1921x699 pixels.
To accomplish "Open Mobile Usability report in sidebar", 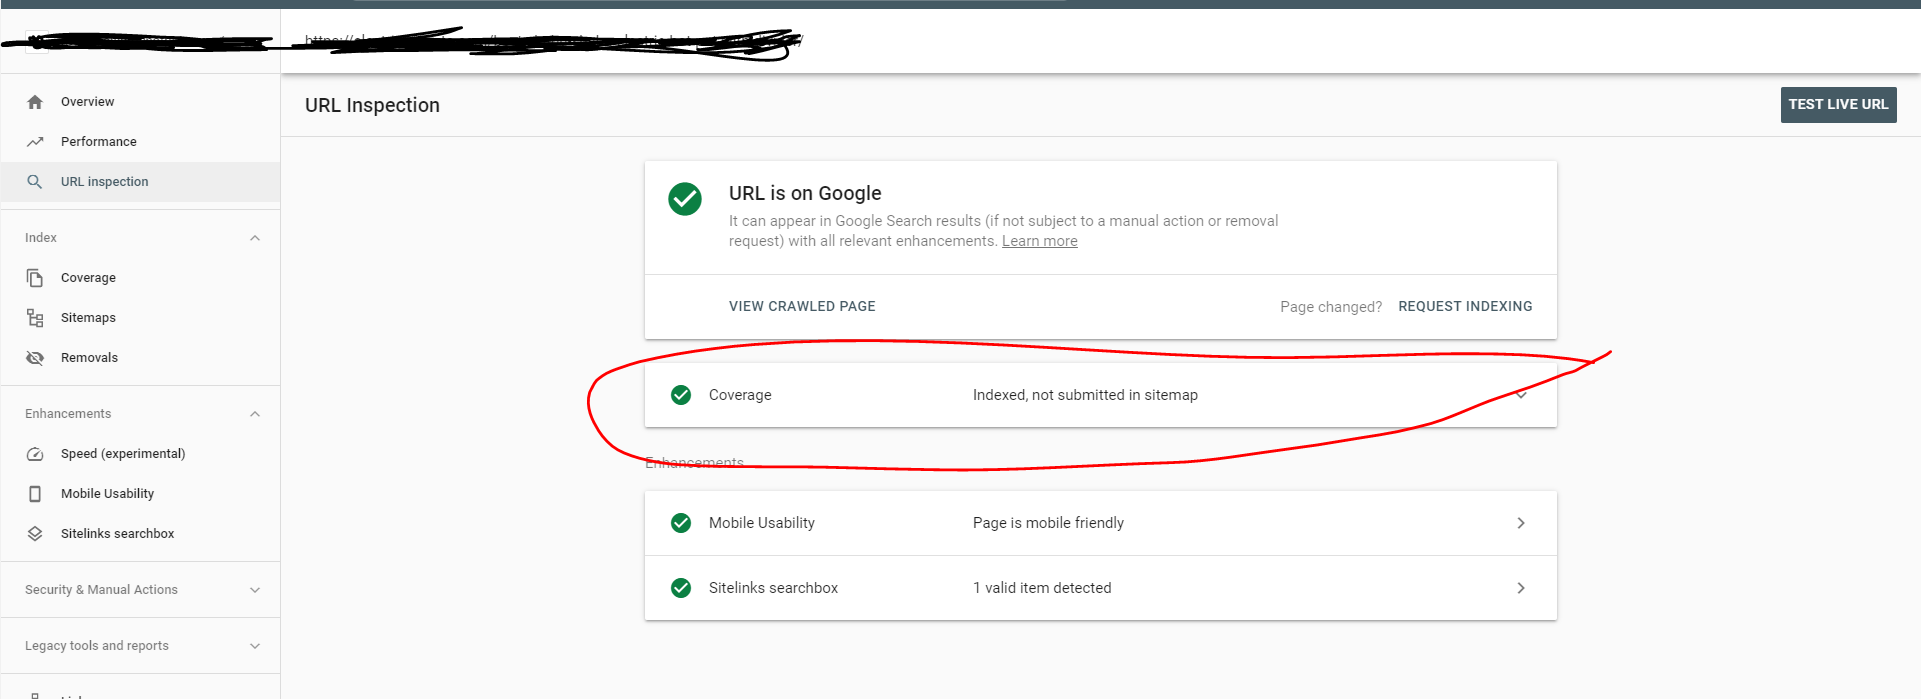I will click(140, 494).
